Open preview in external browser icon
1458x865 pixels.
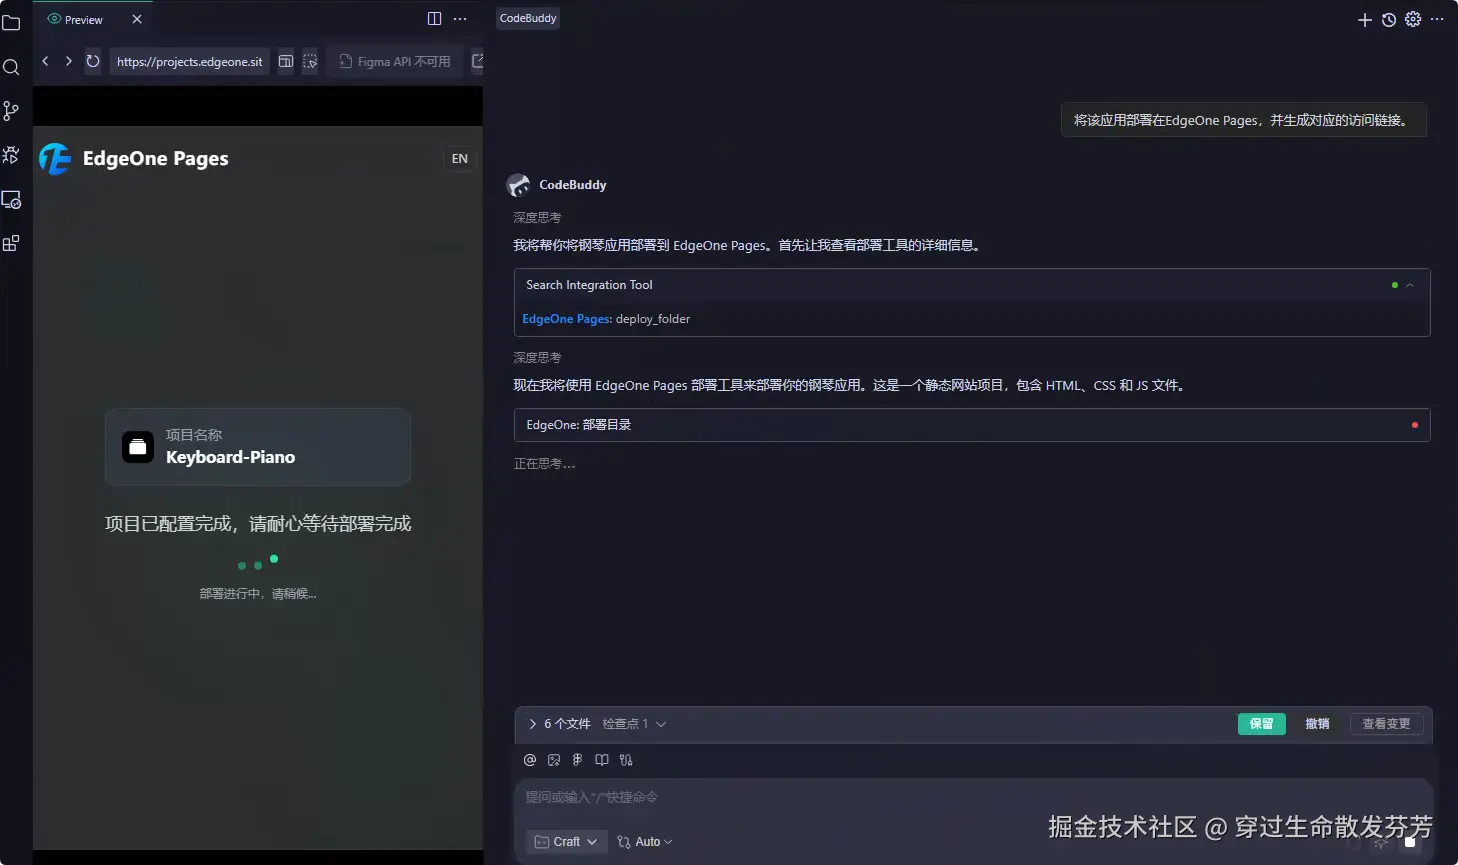point(477,61)
